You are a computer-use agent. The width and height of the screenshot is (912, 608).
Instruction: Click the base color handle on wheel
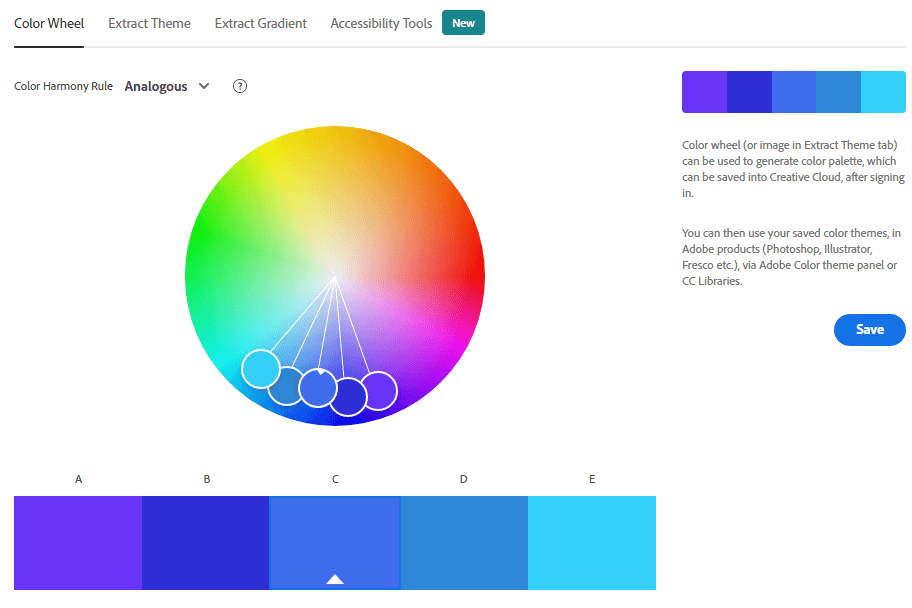tap(318, 387)
